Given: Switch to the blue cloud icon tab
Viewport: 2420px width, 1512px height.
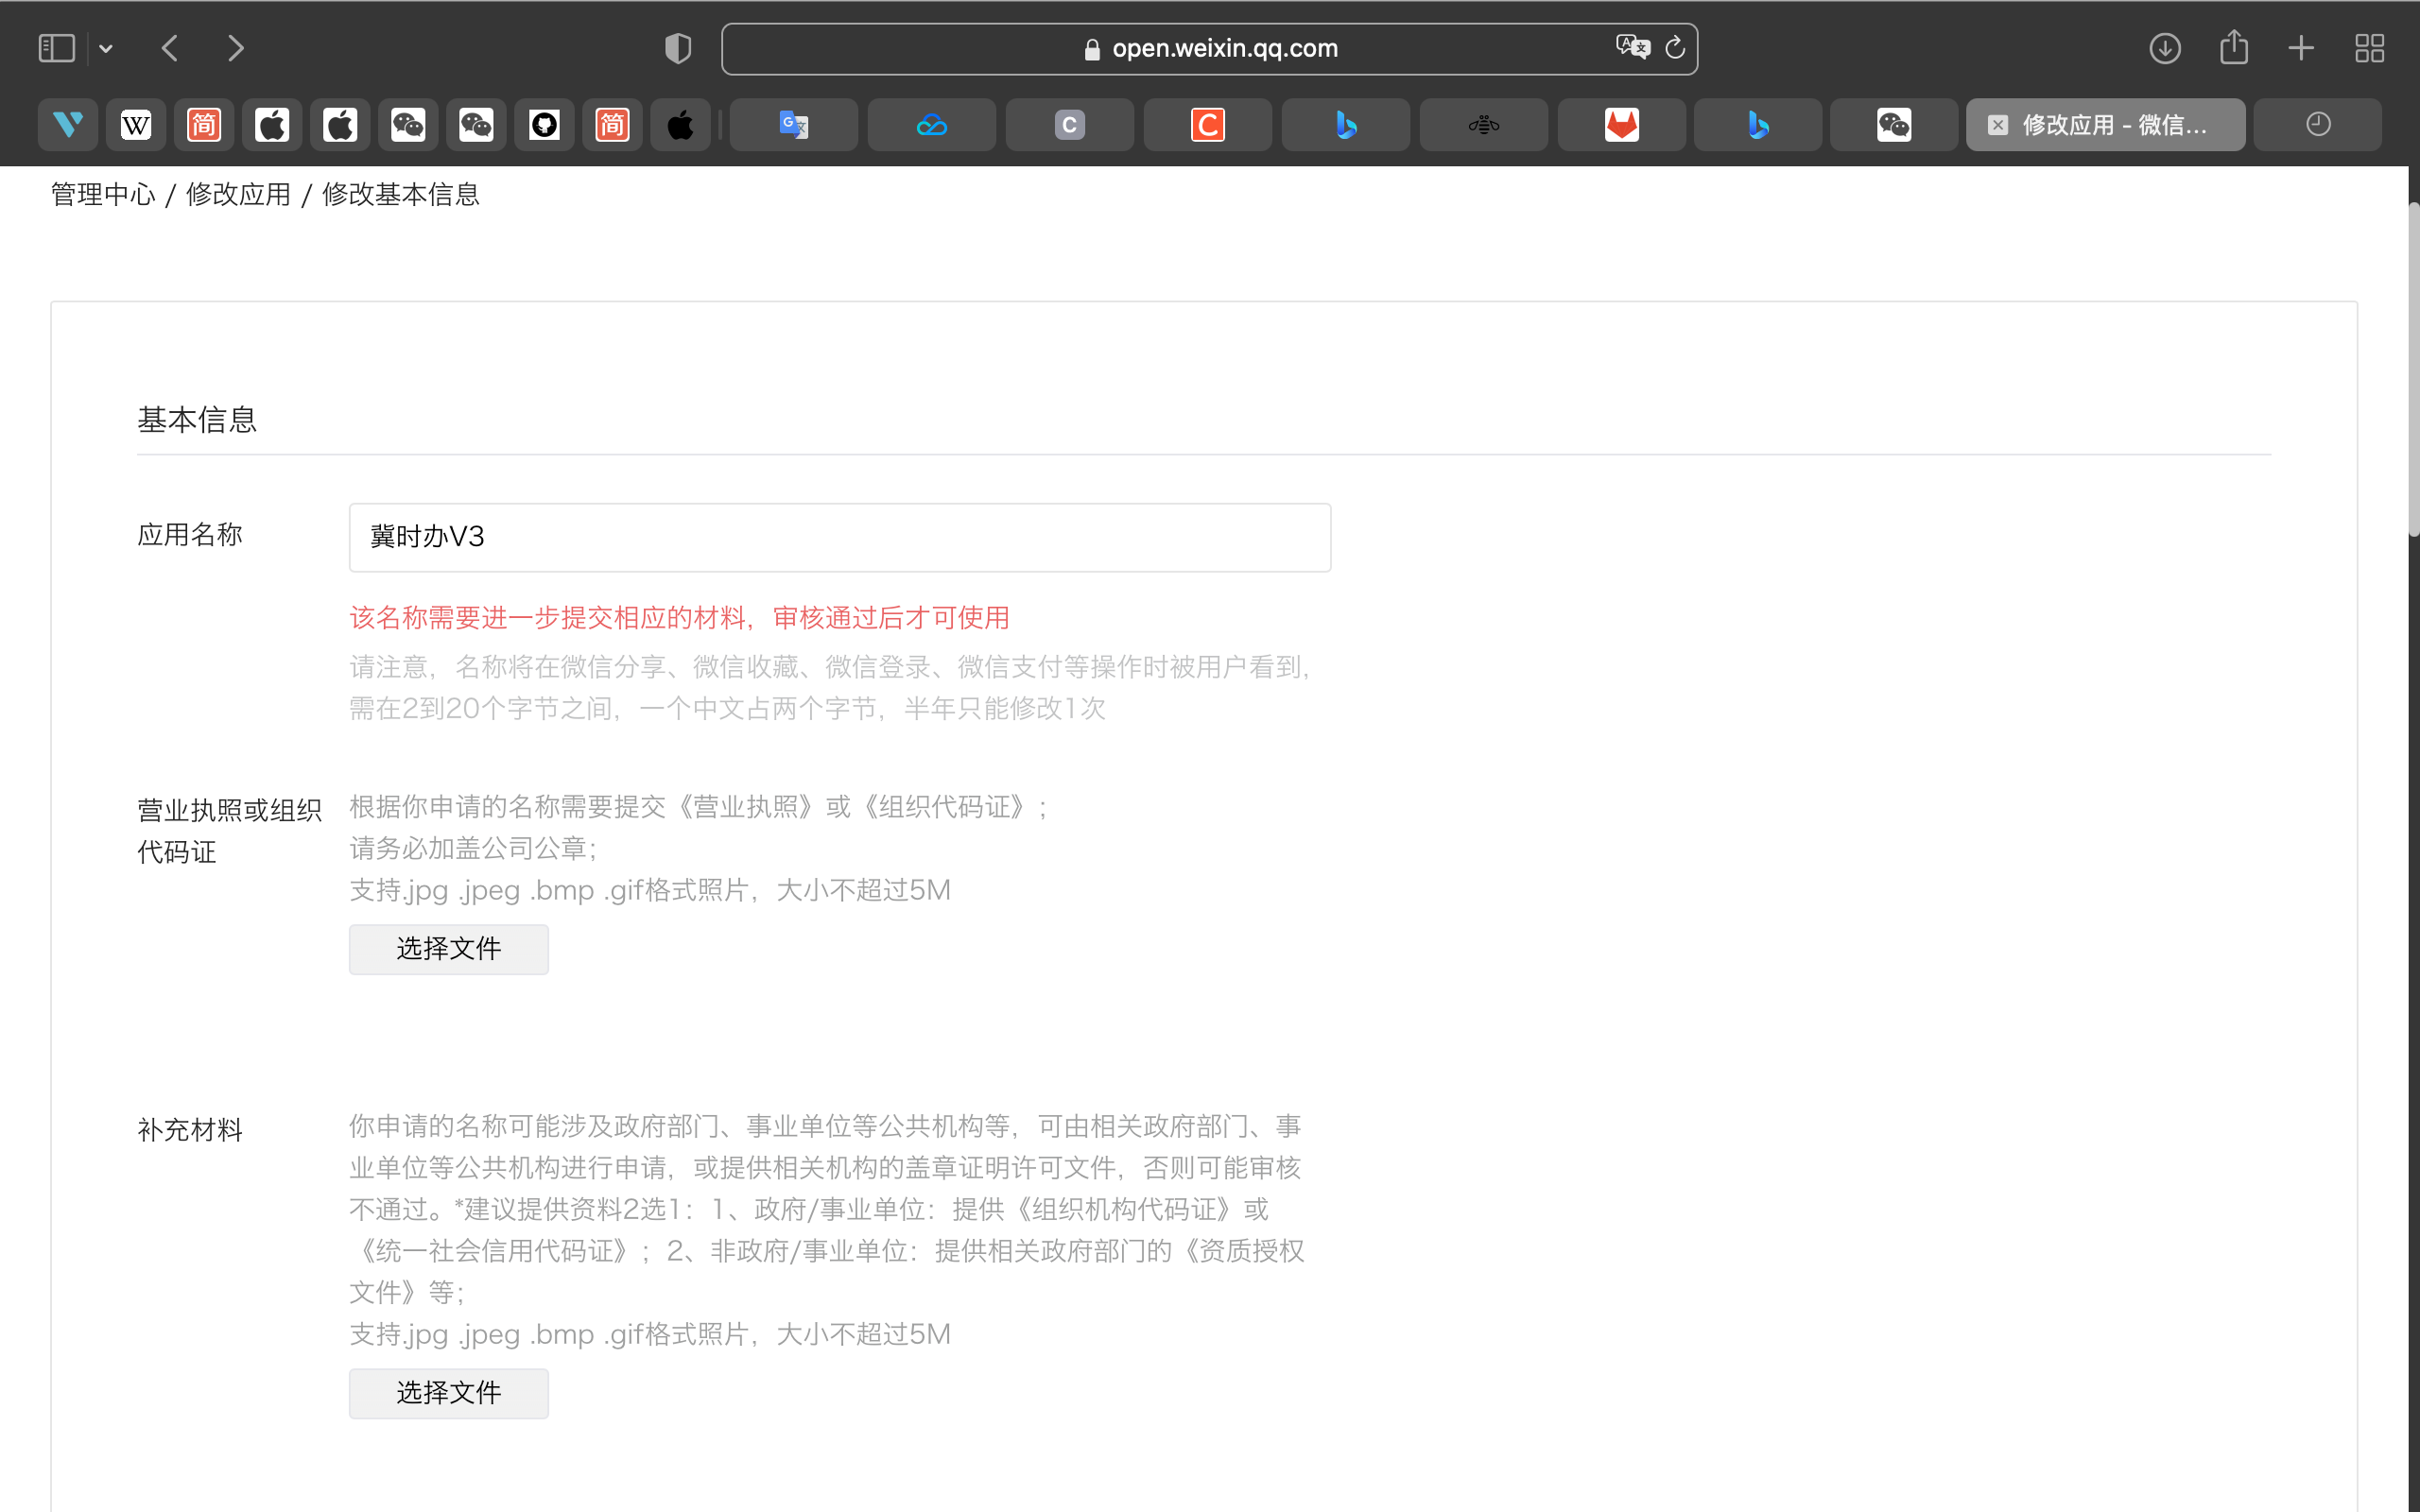Looking at the screenshot, I should (x=931, y=125).
